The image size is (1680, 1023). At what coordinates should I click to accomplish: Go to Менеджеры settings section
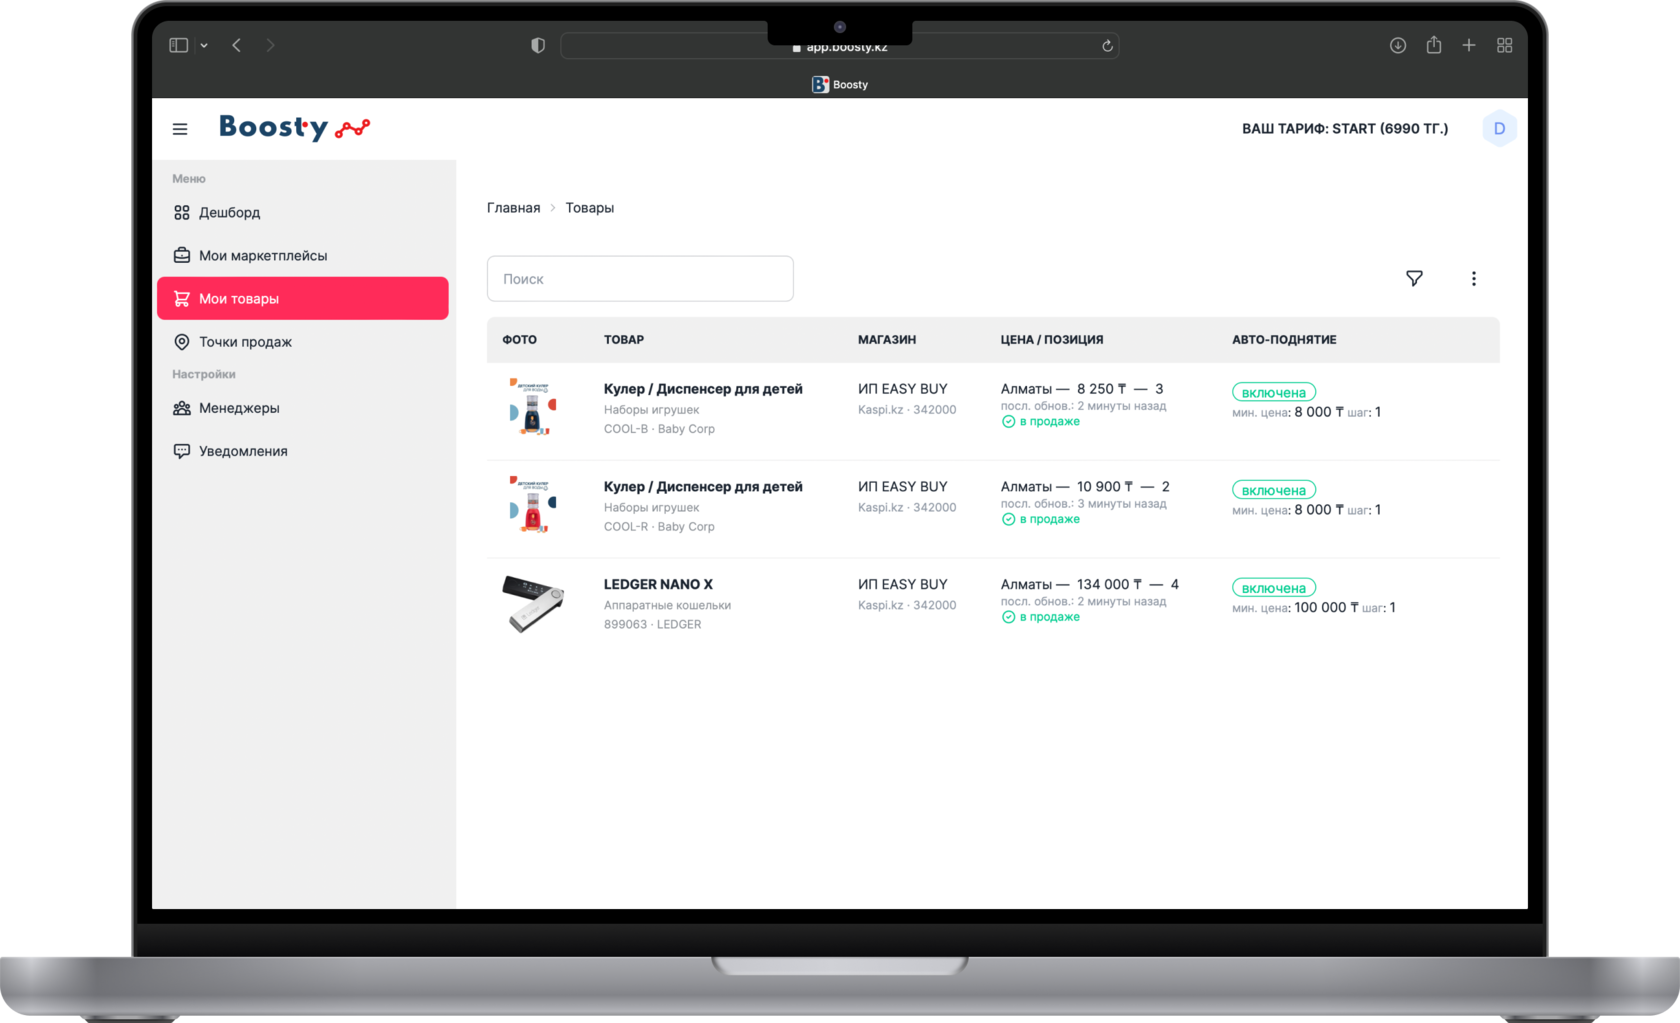(239, 408)
